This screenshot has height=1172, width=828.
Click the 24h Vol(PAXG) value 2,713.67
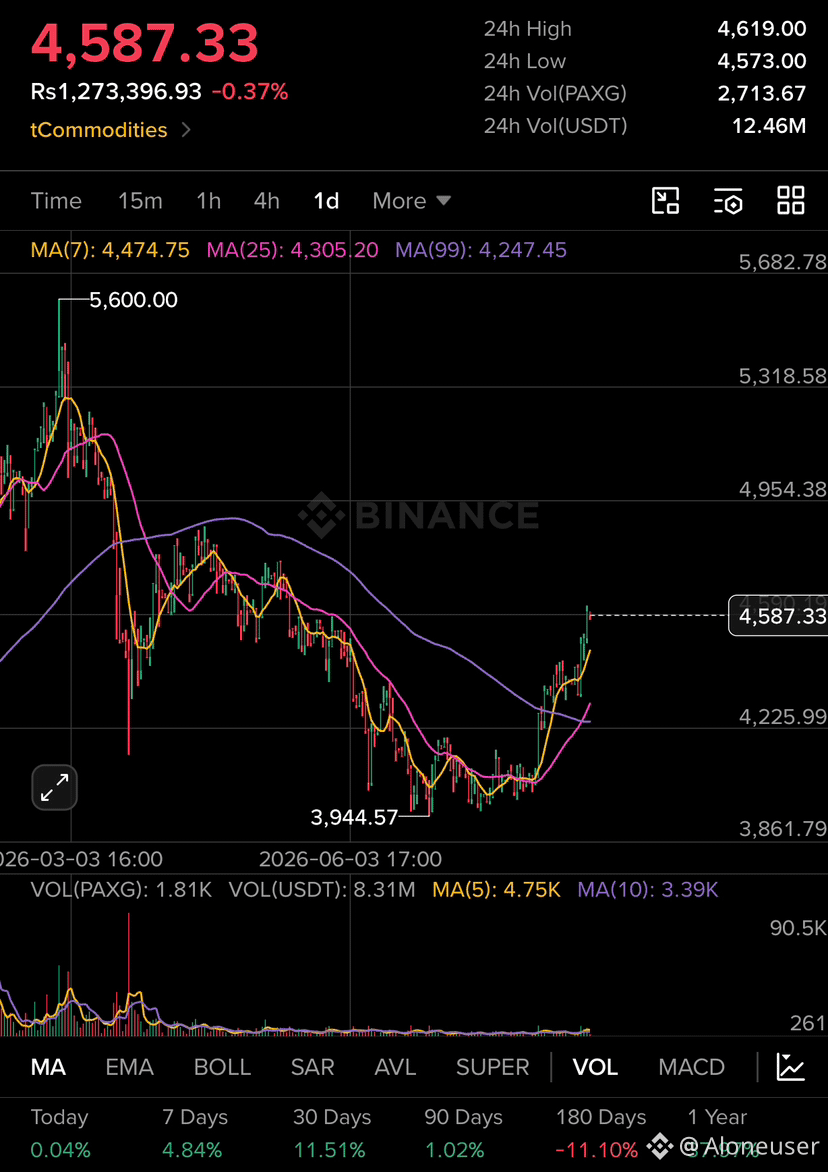(x=761, y=93)
